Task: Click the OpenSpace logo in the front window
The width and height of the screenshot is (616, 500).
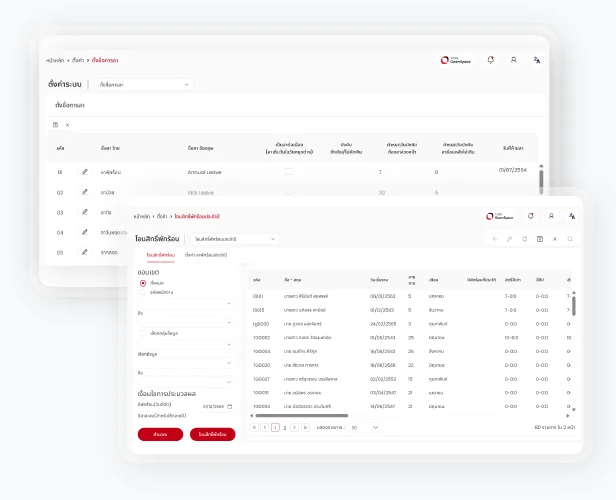Action: click(x=500, y=216)
